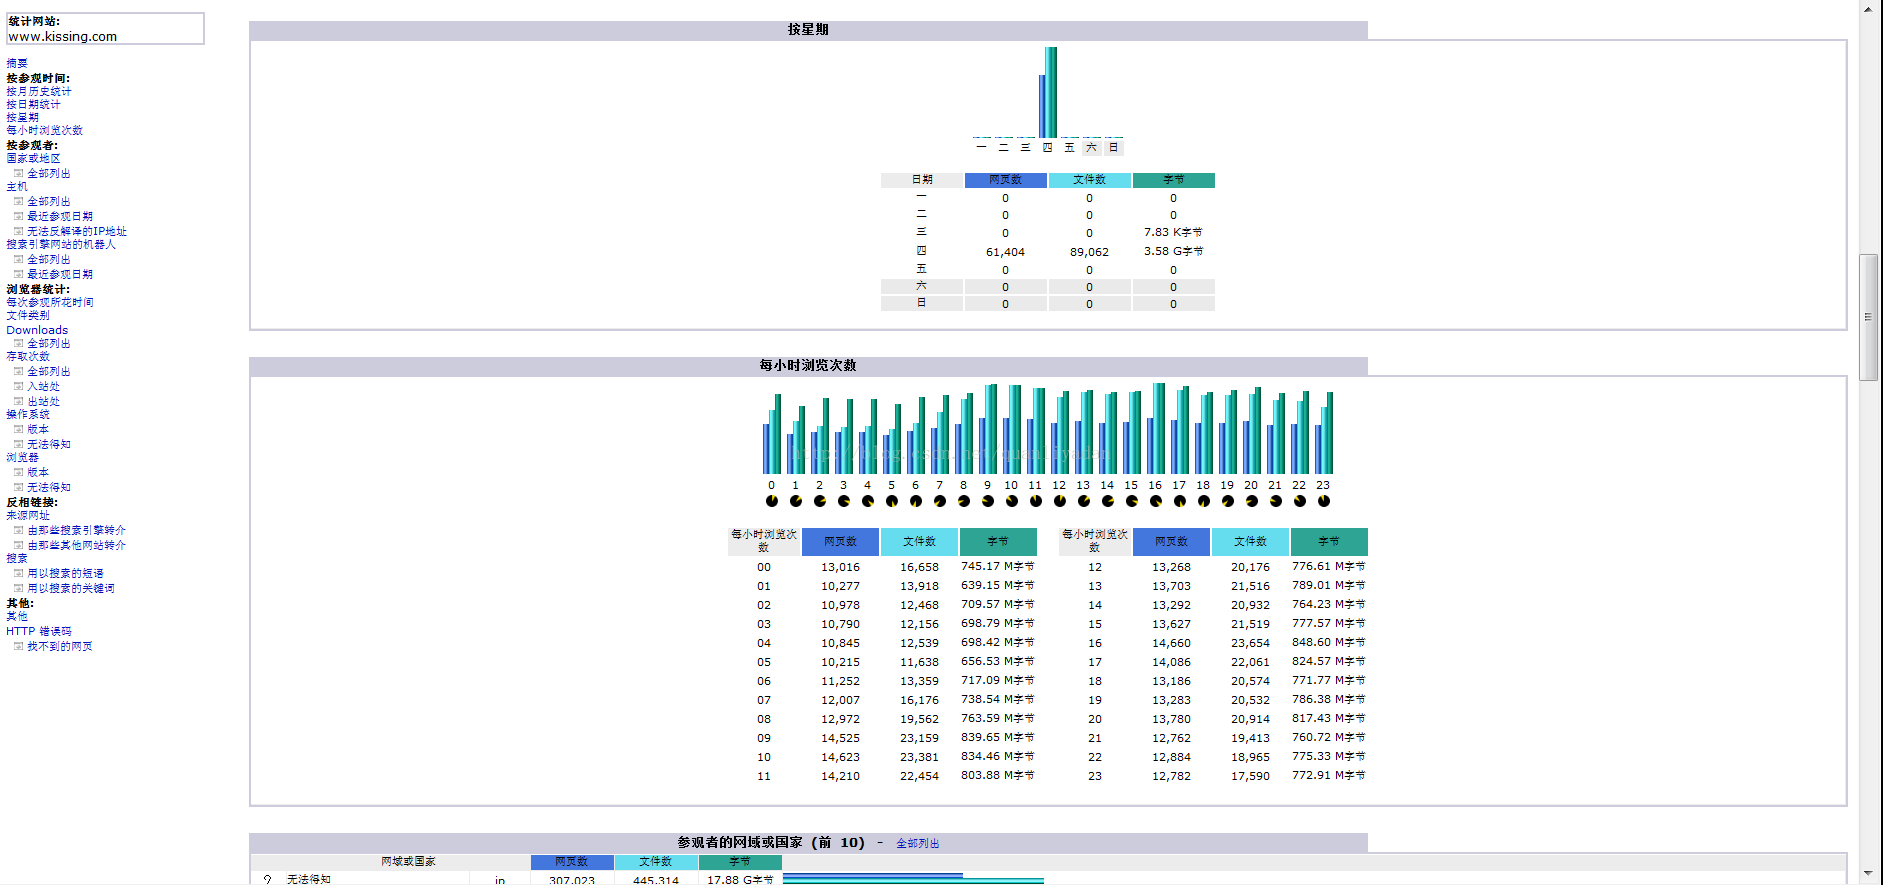Click the clock icon under hour 21
Viewport: 1883px width, 885px height.
[1276, 501]
